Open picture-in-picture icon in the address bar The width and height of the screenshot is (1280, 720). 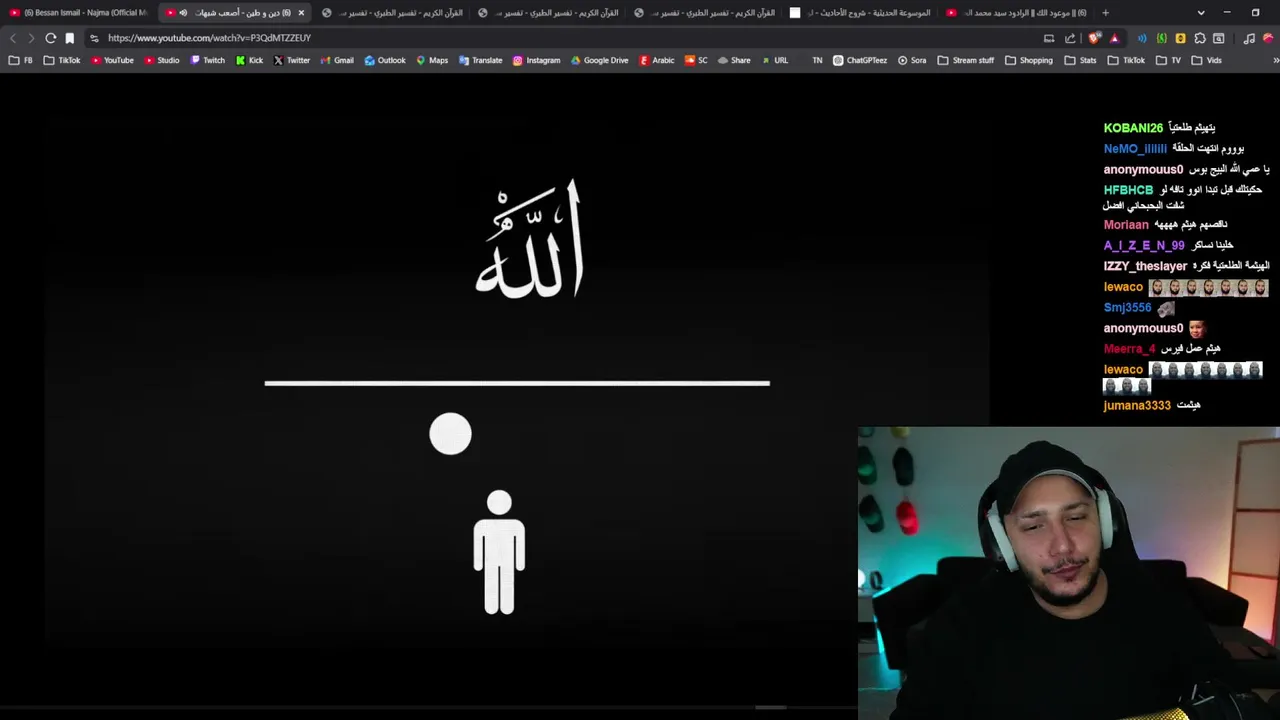(x=1049, y=38)
